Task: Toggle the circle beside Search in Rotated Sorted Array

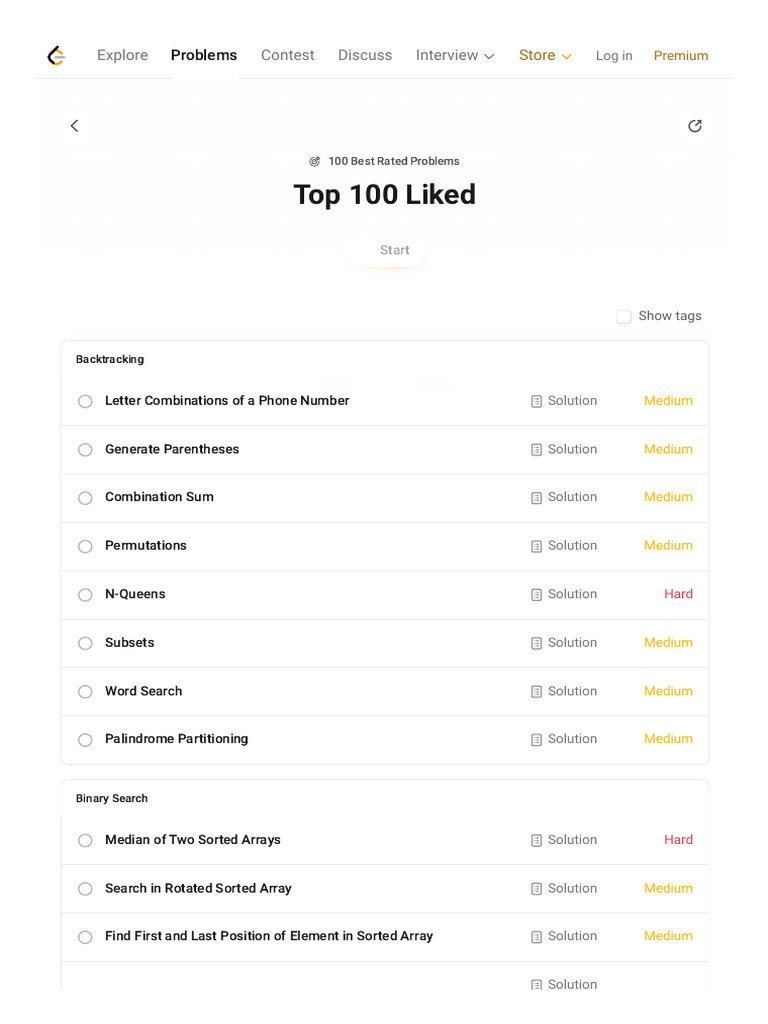Action: point(85,889)
